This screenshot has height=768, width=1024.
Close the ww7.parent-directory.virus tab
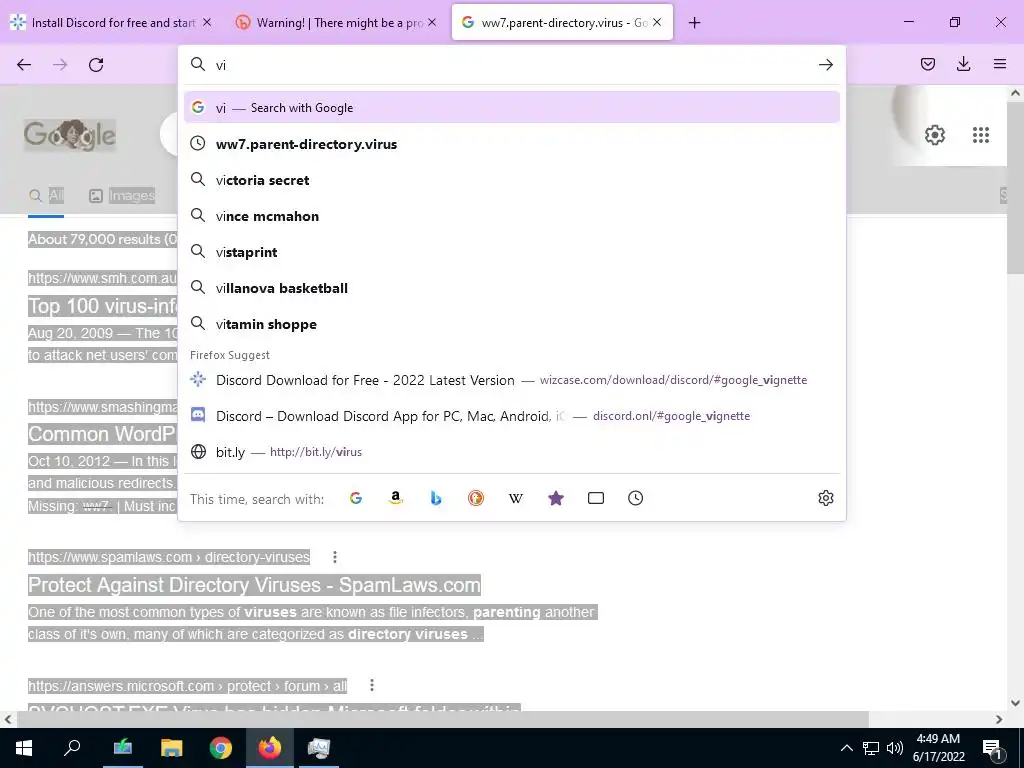657,22
